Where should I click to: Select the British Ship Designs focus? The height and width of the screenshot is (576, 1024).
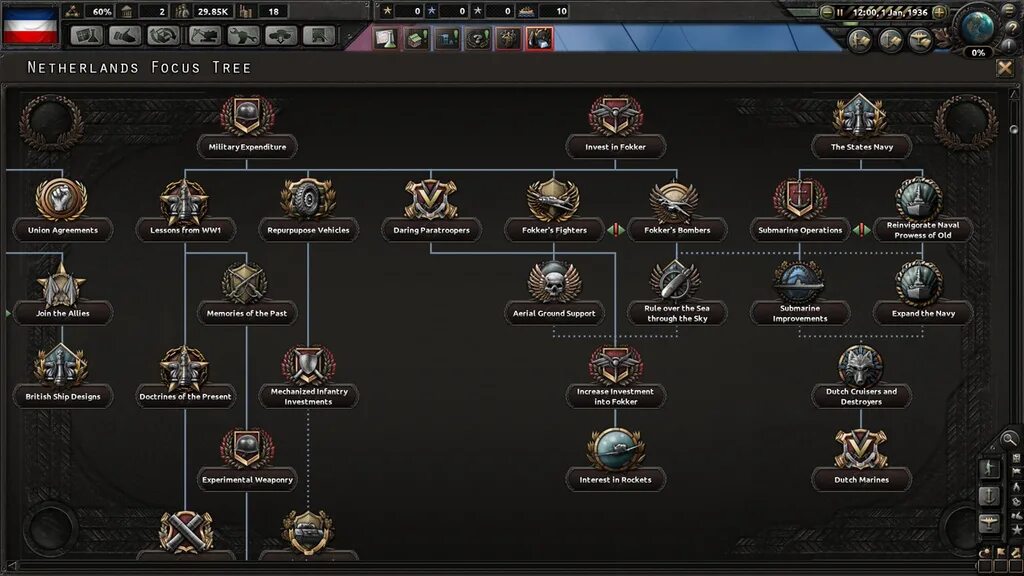63,376
